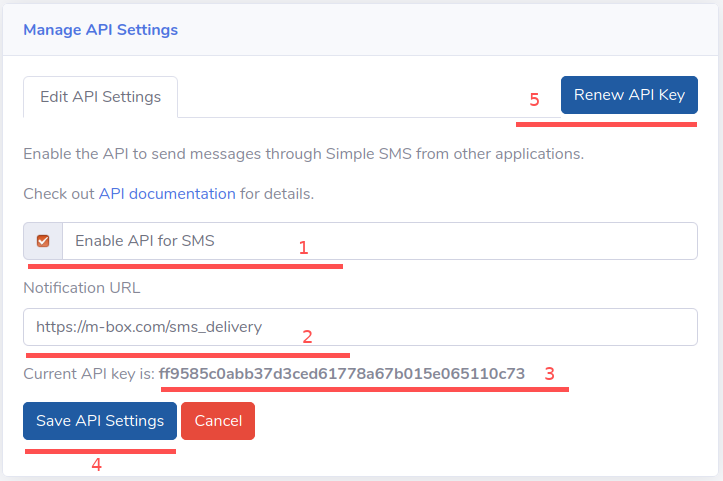
Task: Click the red annotation number 3
Action: coord(549,374)
